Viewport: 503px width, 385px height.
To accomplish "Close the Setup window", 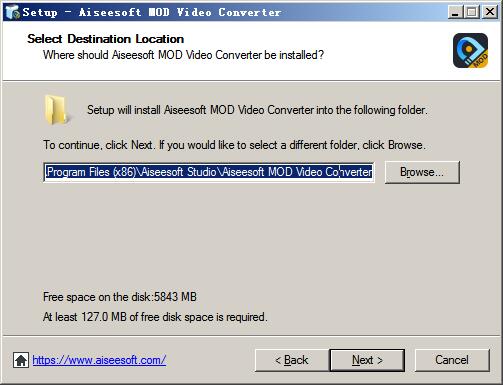I will (490, 12).
